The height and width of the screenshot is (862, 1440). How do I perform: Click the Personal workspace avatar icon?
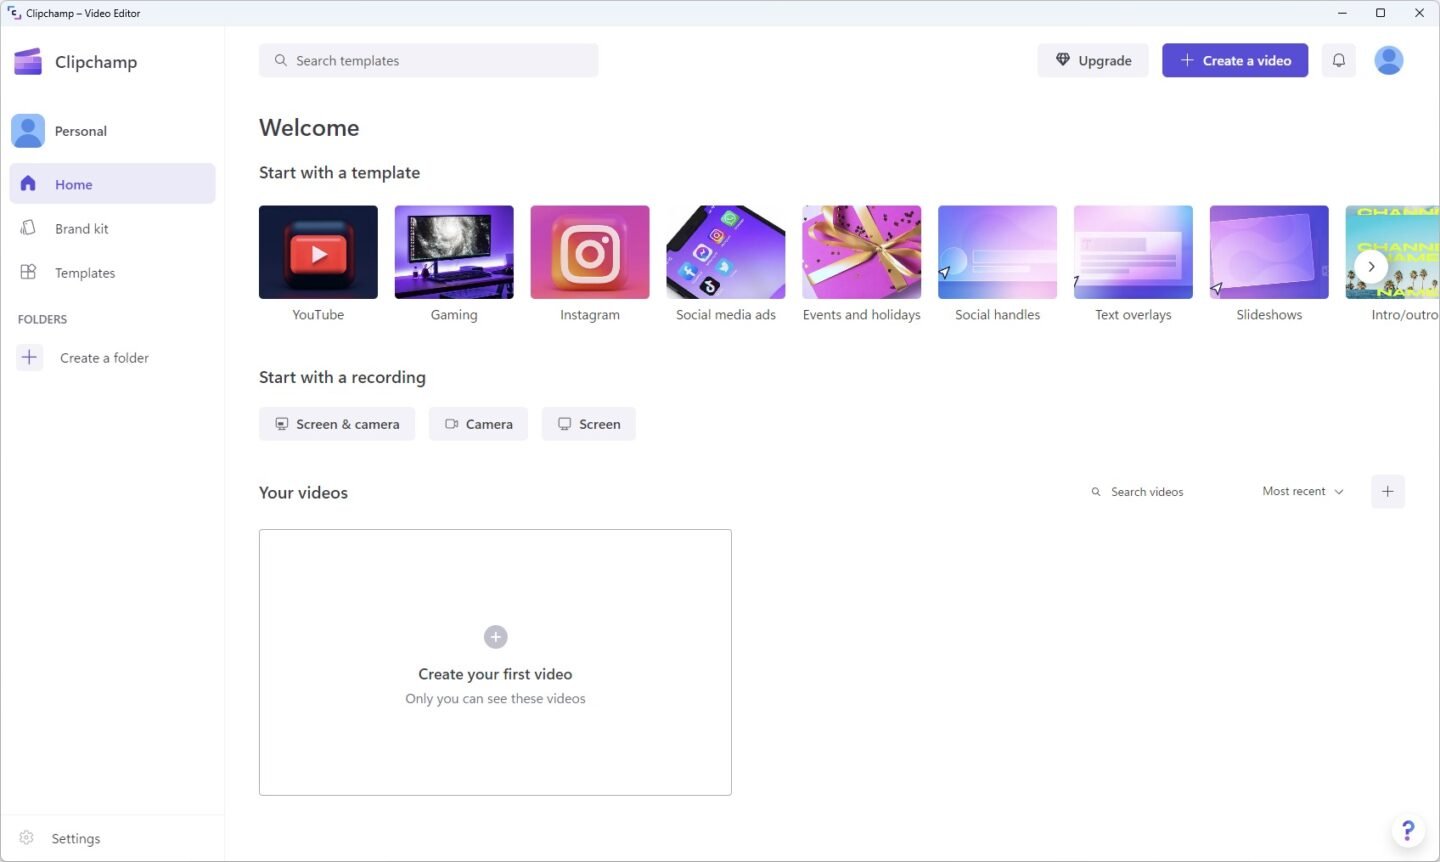point(28,131)
